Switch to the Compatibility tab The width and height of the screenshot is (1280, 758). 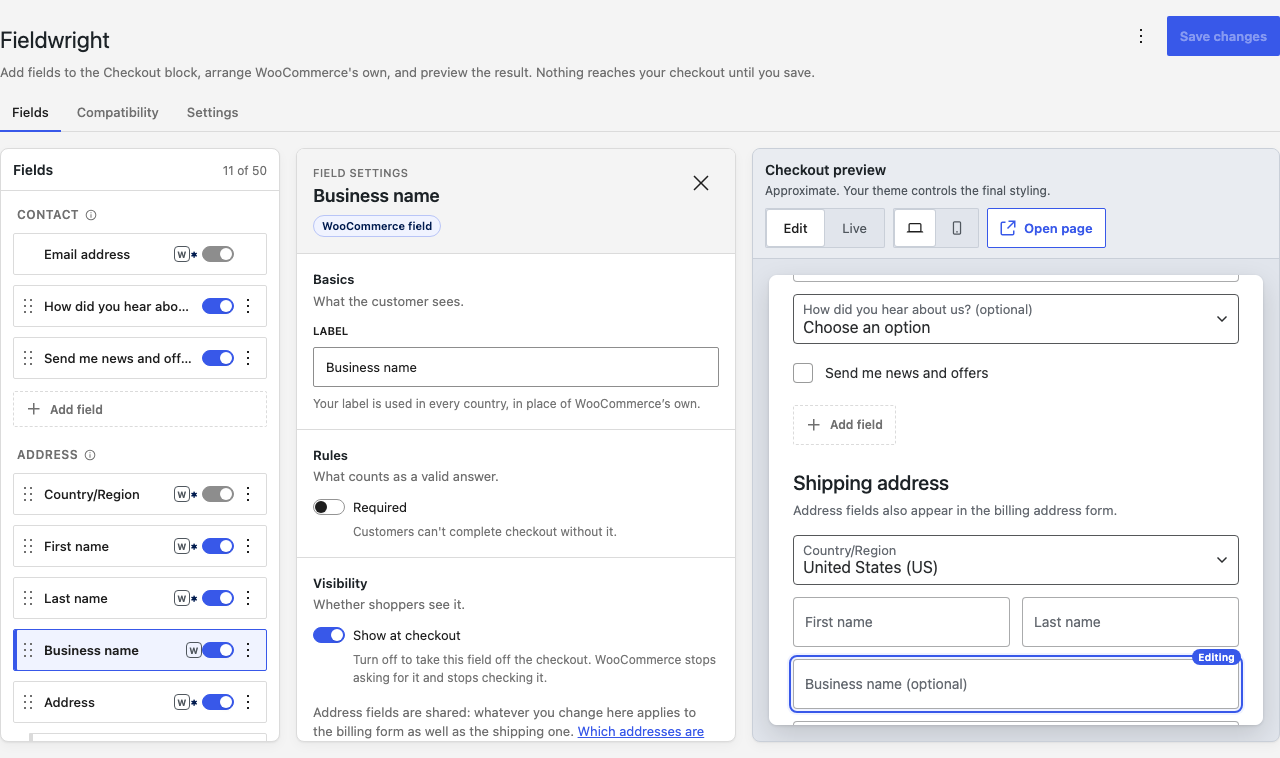click(118, 112)
